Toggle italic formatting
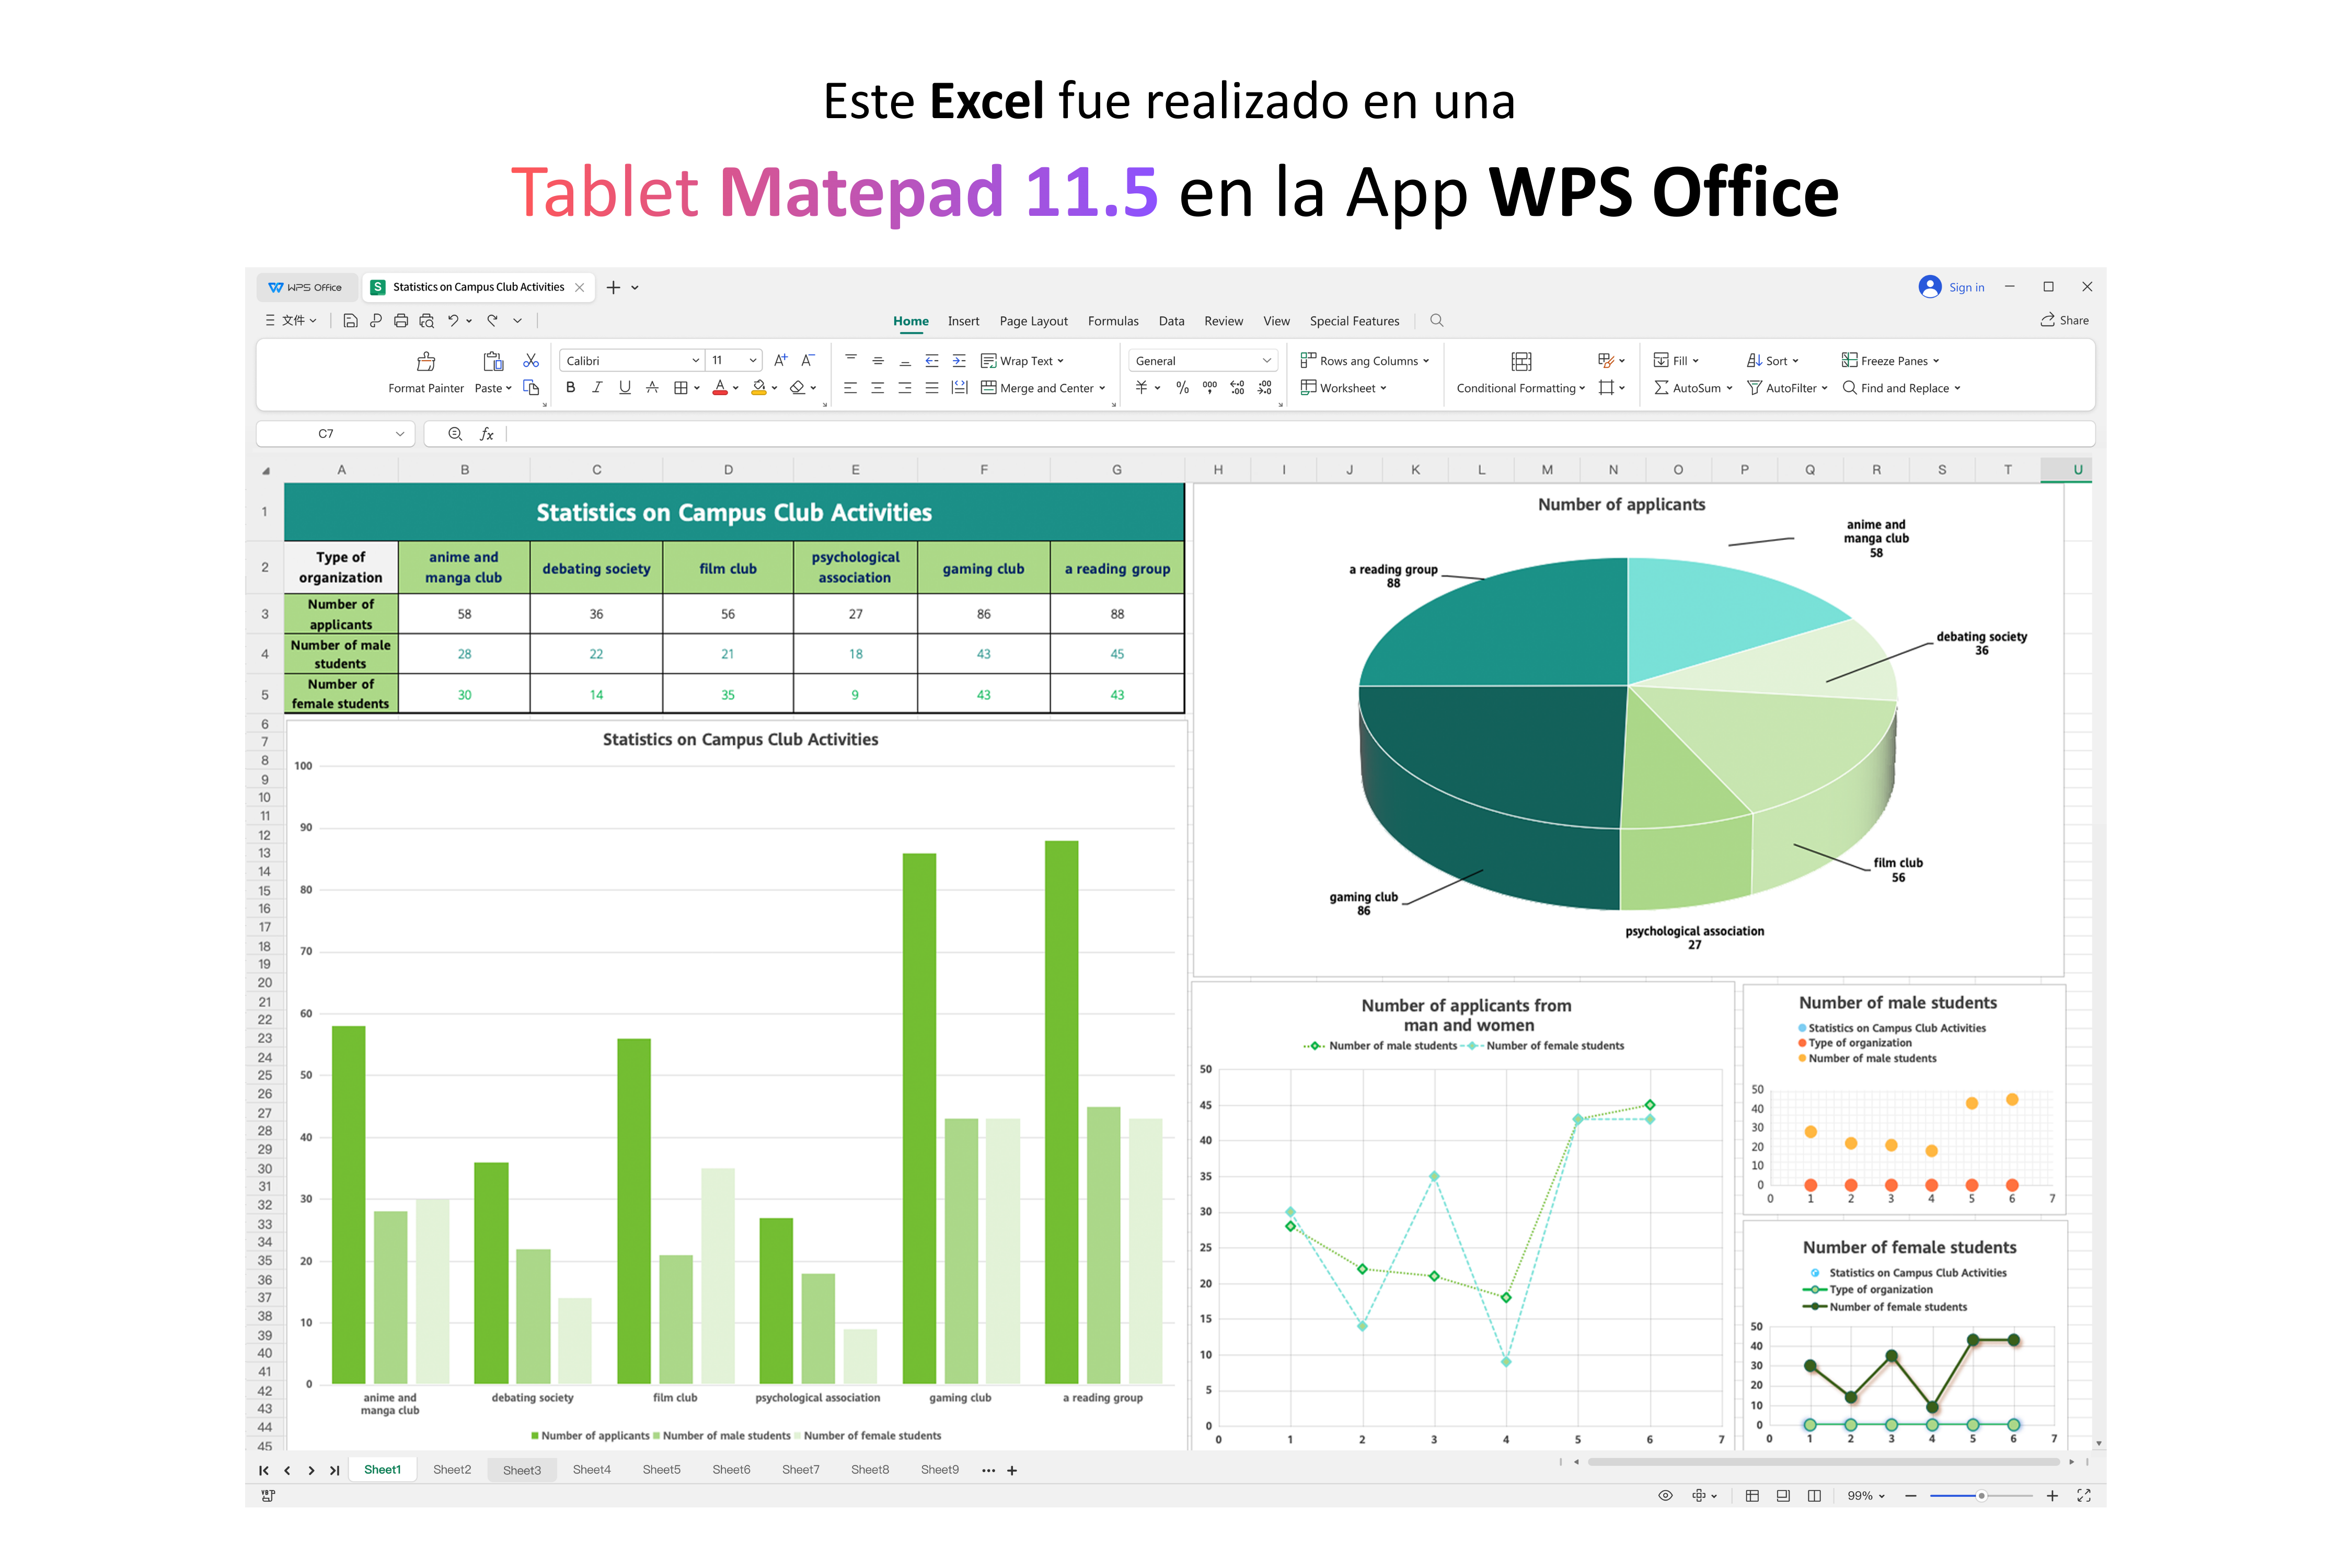The image size is (2352, 1568). pyautogui.click(x=597, y=388)
